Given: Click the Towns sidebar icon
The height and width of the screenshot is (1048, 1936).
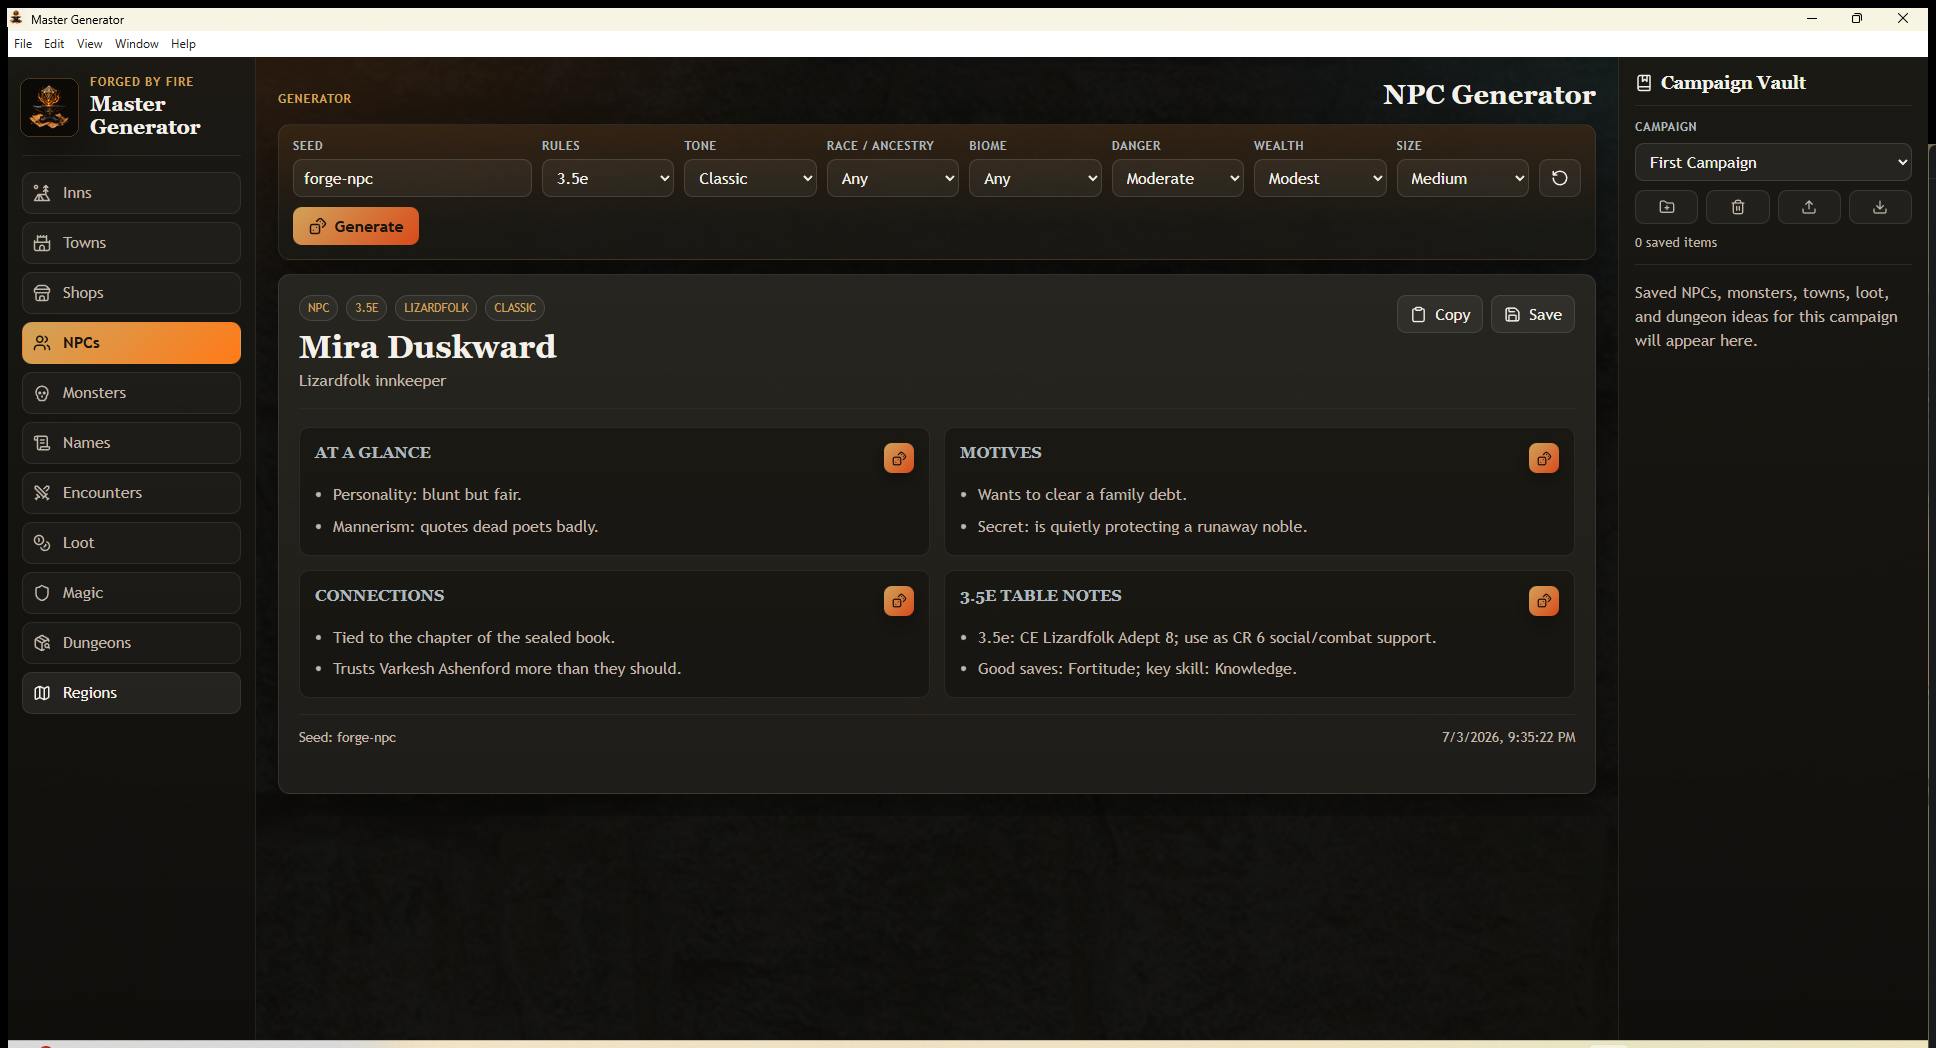Looking at the screenshot, I should coord(42,243).
